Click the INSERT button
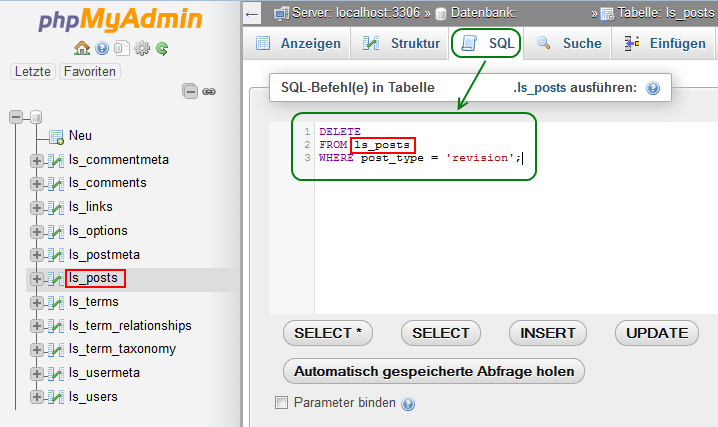 coord(548,333)
